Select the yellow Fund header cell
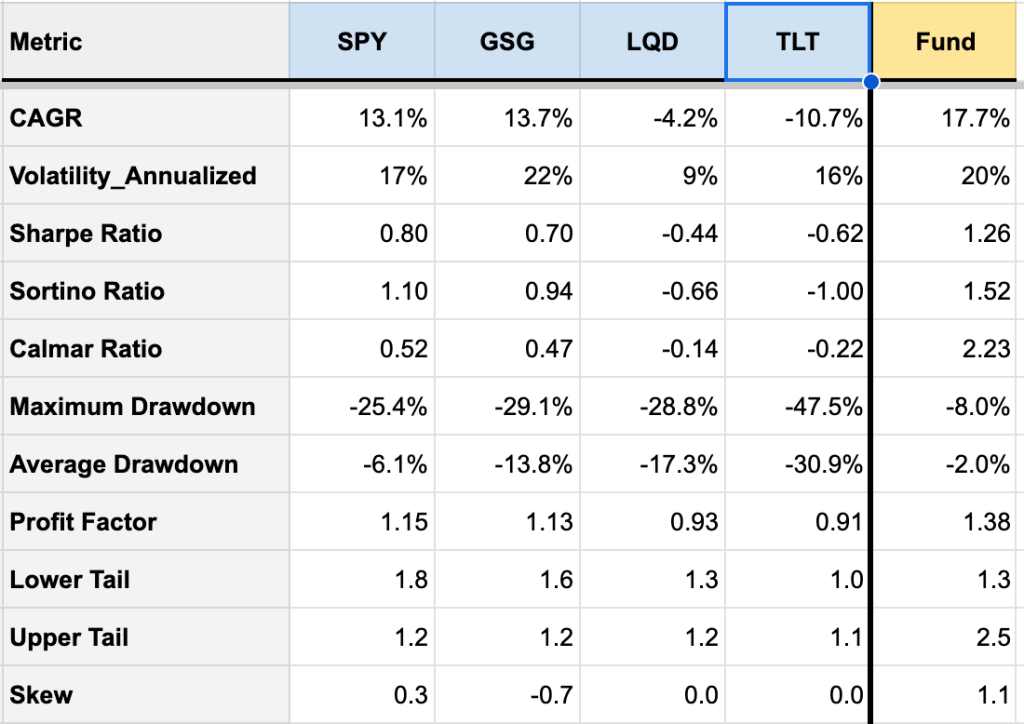The width and height of the screenshot is (1024, 724). (x=945, y=42)
